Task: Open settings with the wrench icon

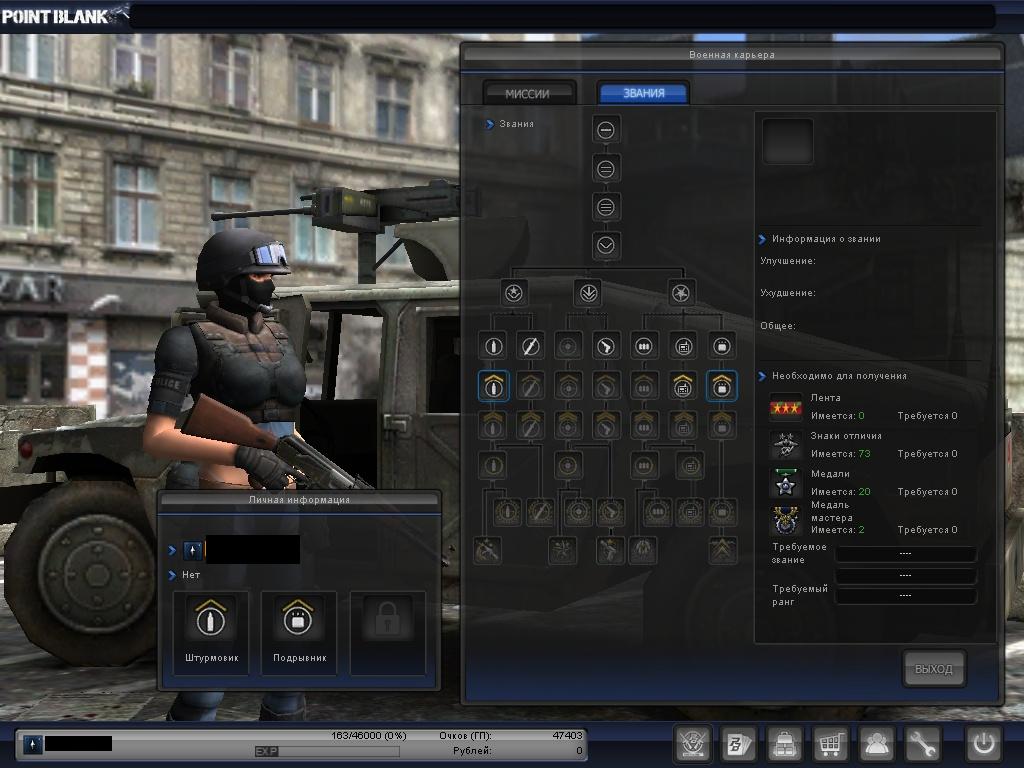Action: click(x=922, y=743)
